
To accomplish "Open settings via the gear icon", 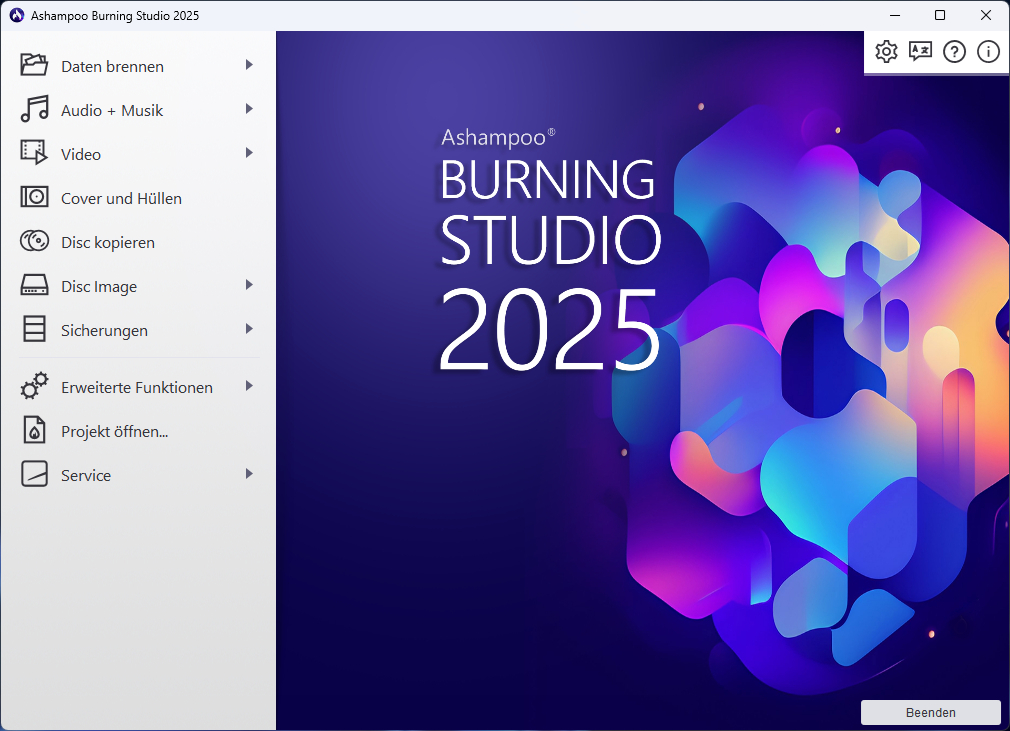I will [x=886, y=52].
